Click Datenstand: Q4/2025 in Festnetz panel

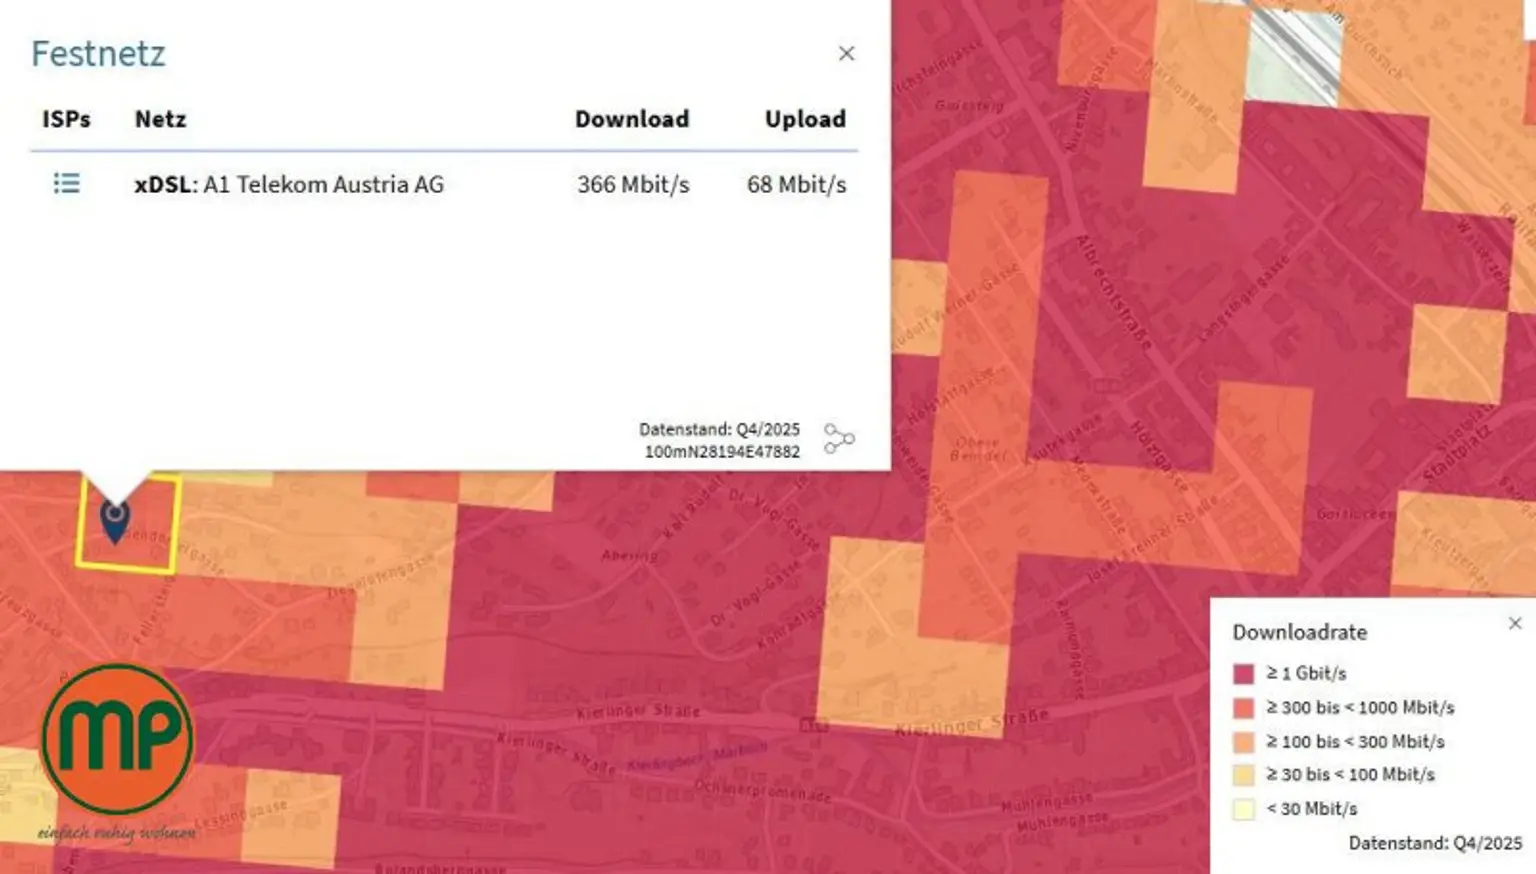(x=719, y=429)
